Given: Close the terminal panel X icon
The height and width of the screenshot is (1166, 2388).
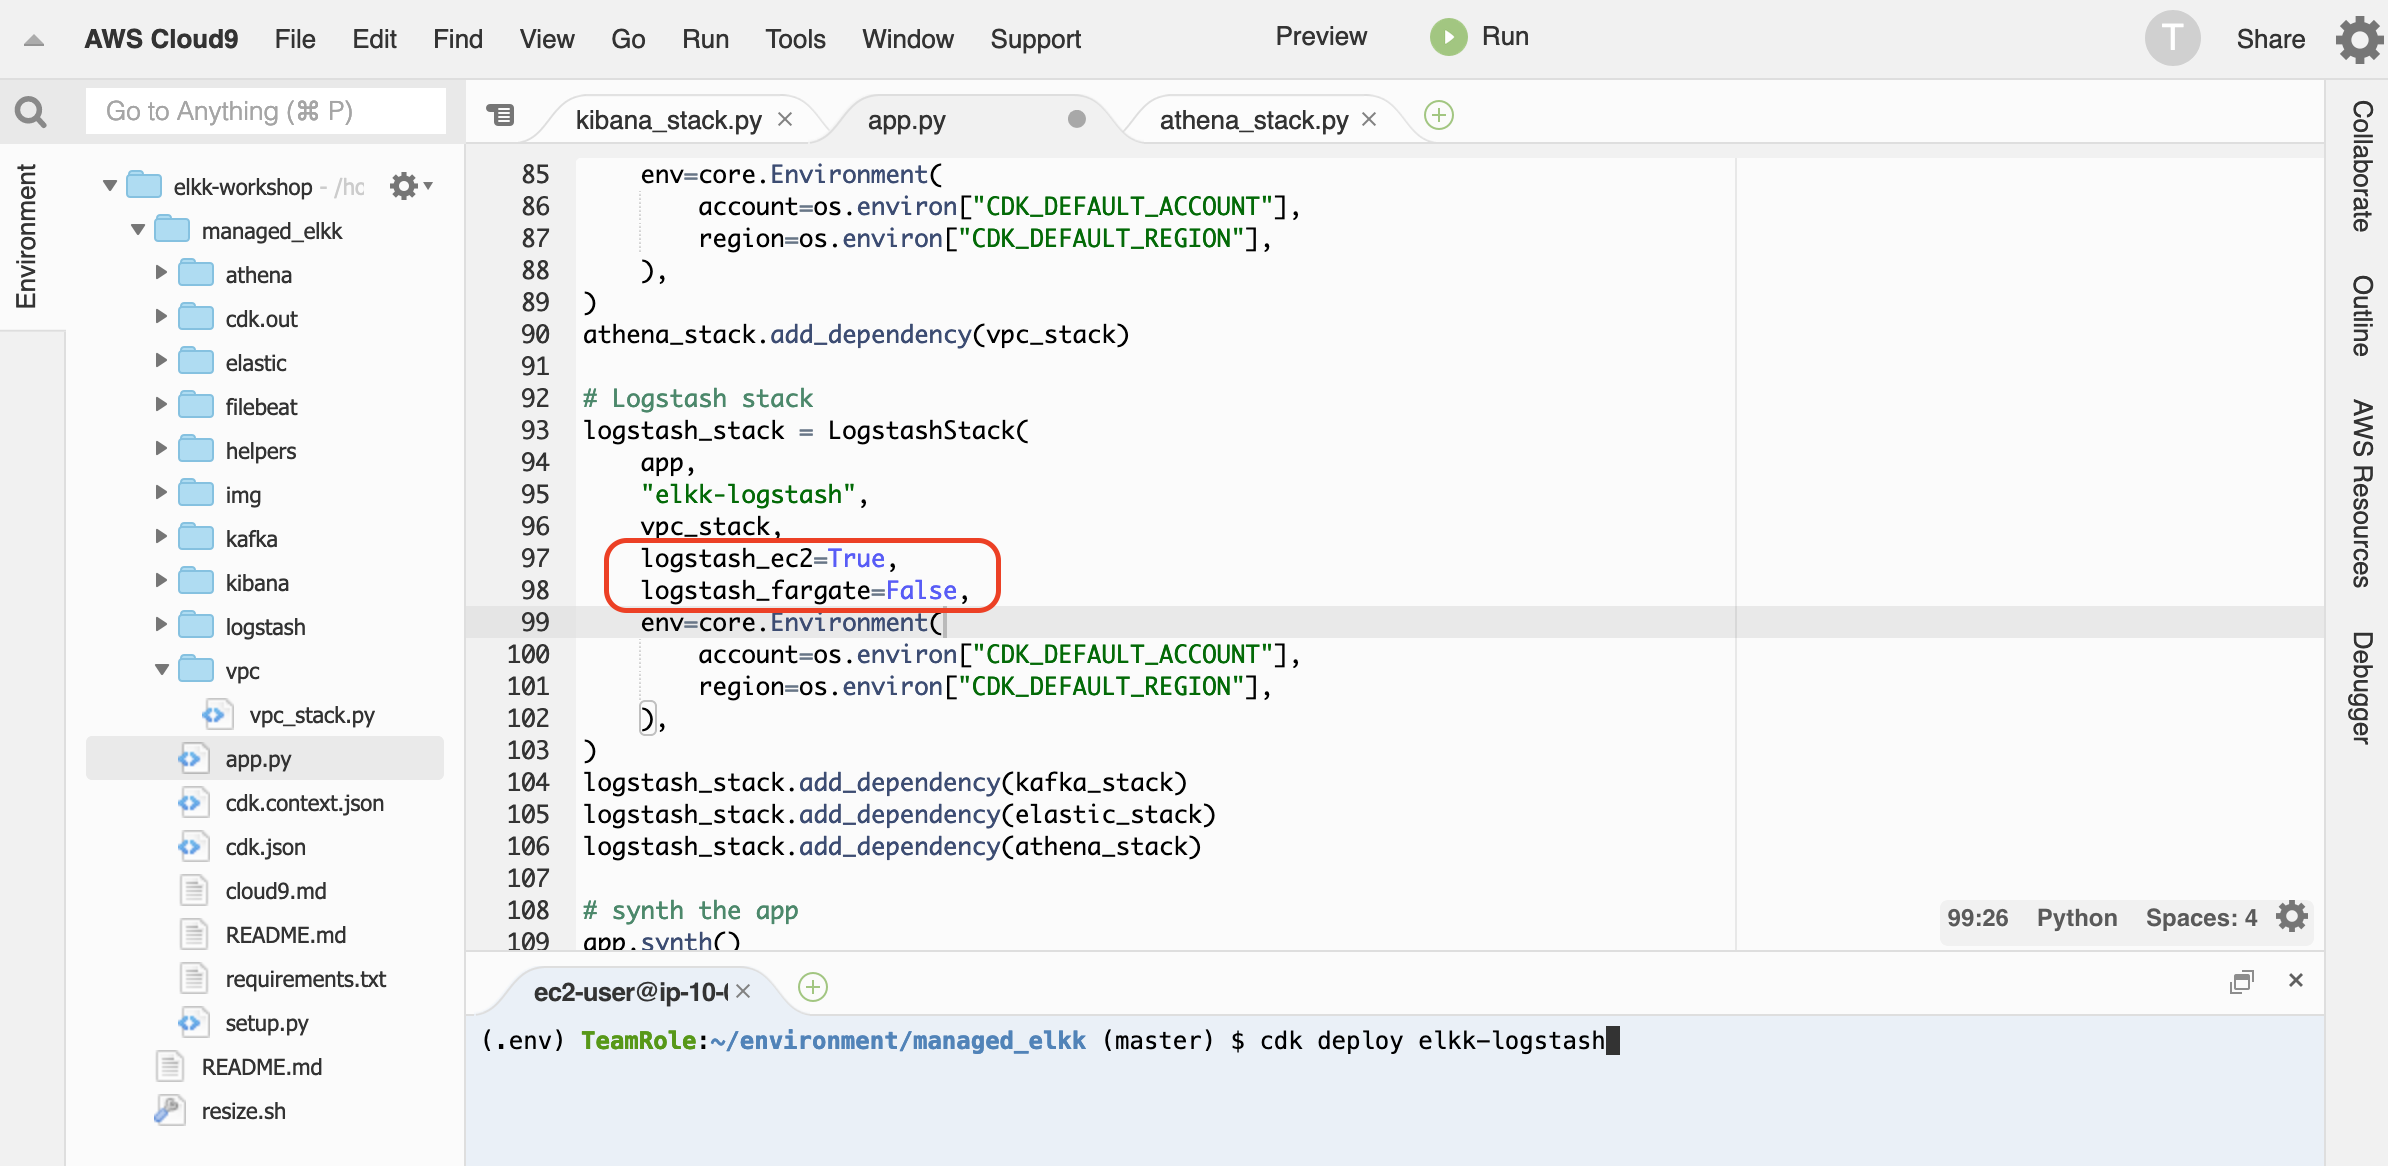Looking at the screenshot, I should pyautogui.click(x=2296, y=980).
